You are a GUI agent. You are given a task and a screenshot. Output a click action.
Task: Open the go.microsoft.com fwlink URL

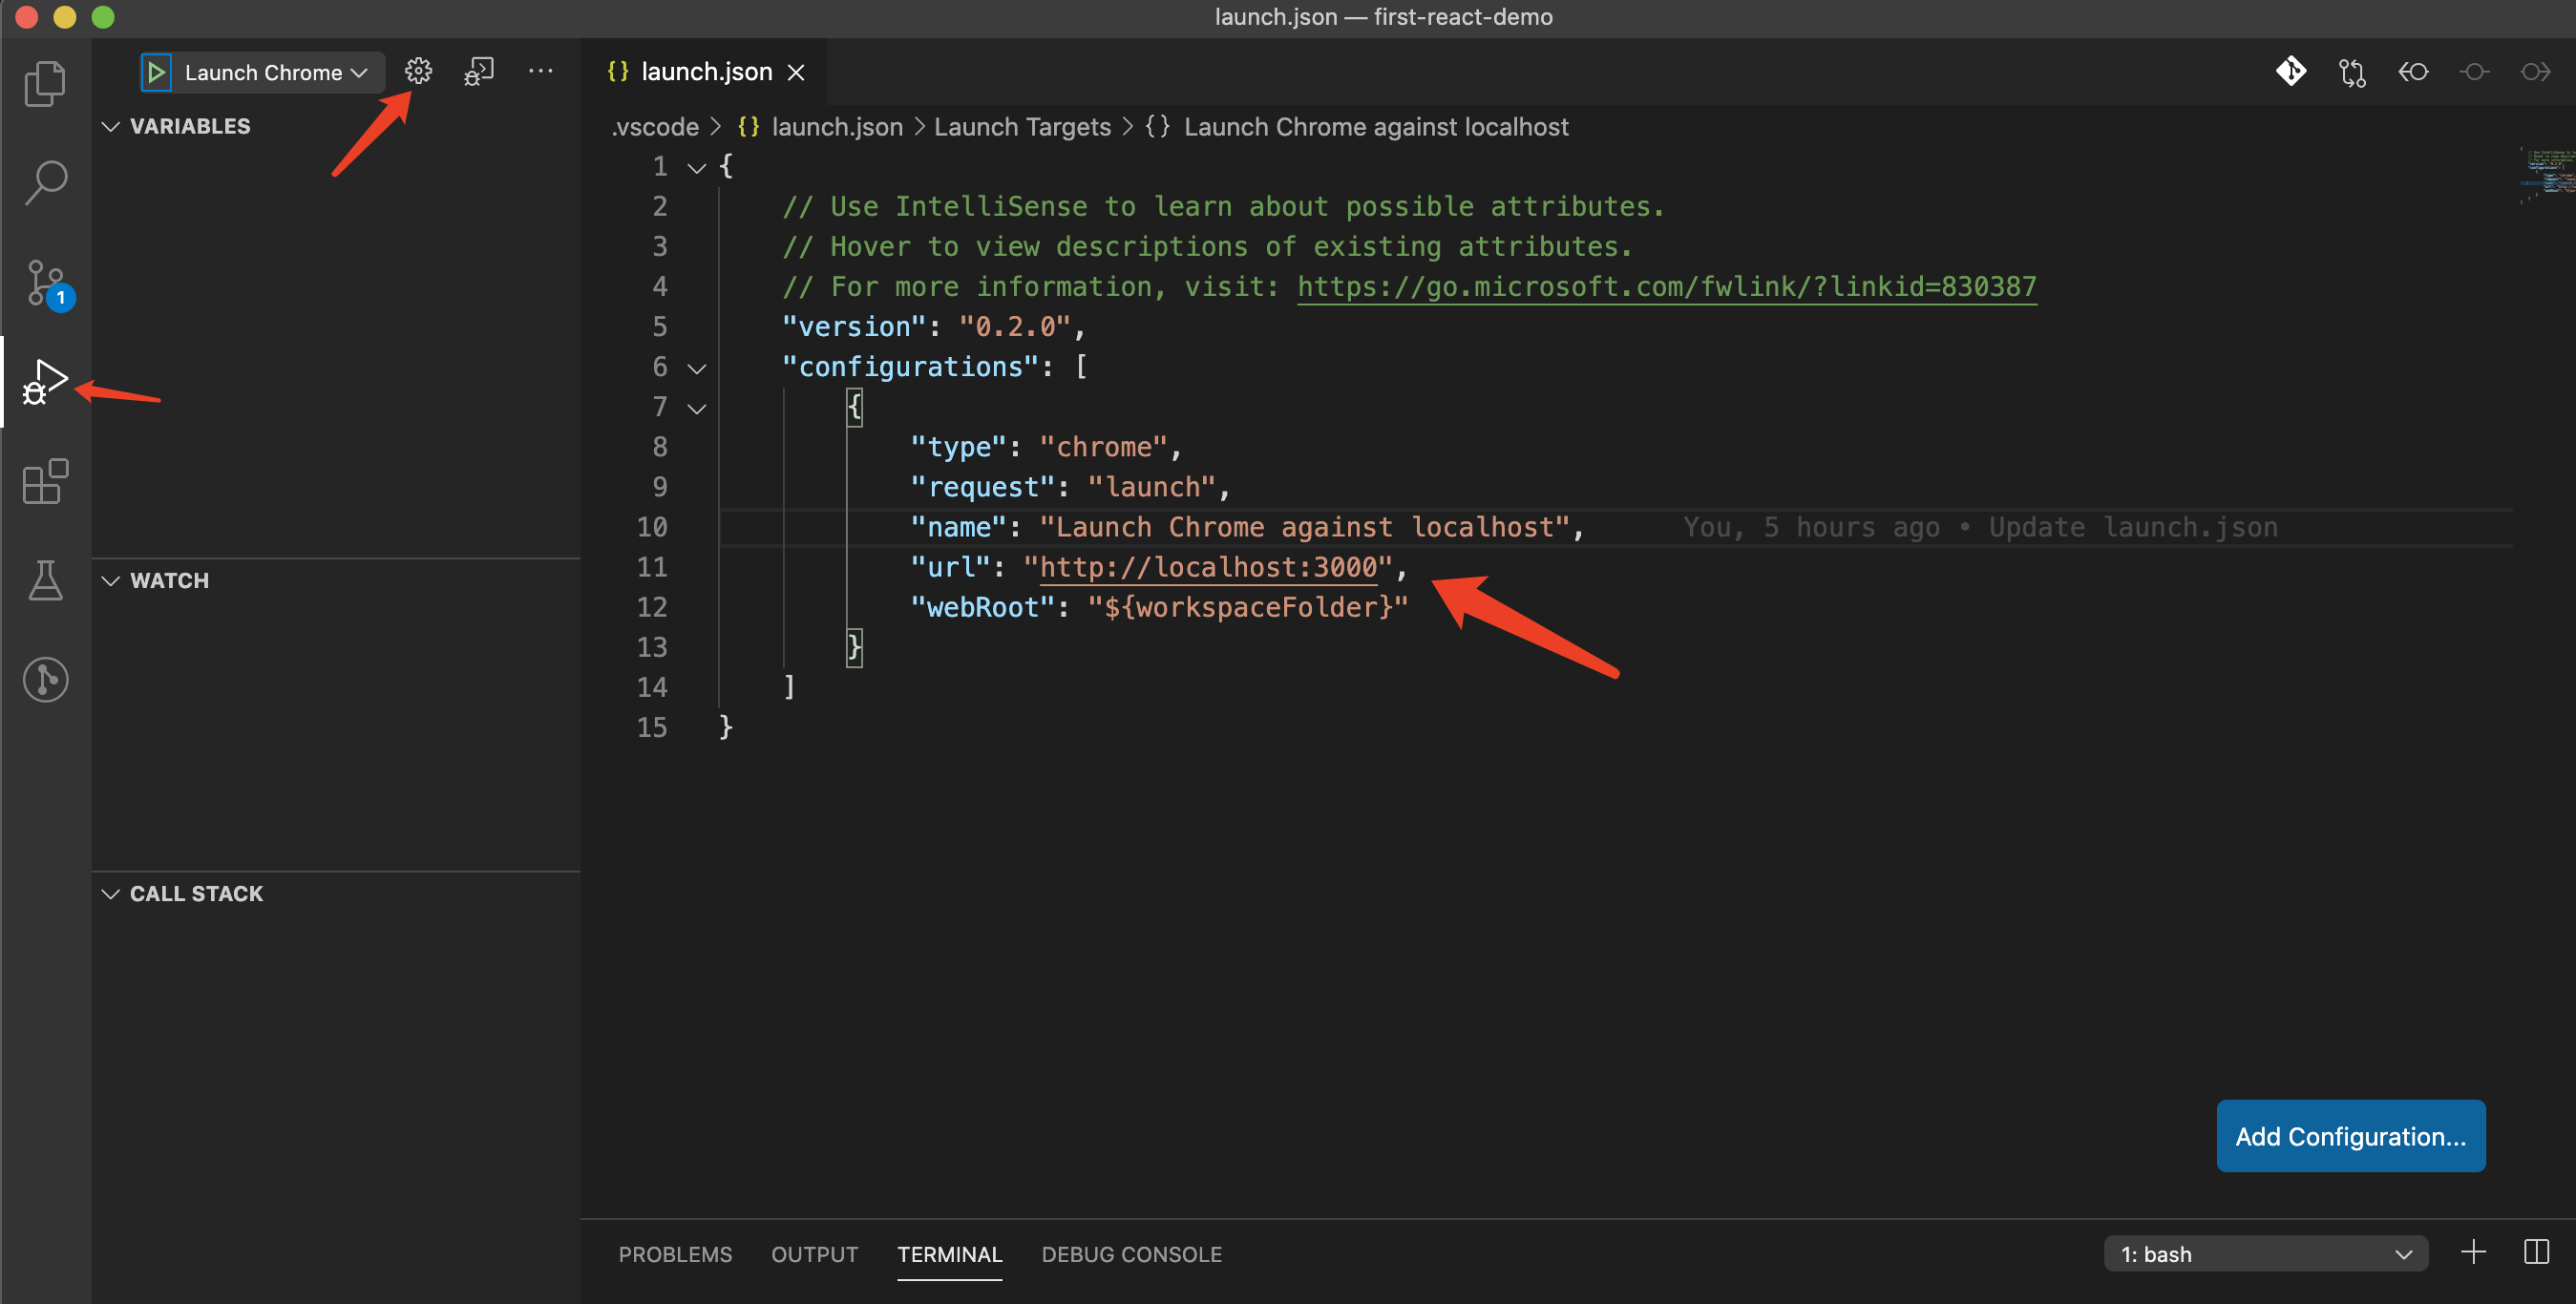[x=1666, y=287]
